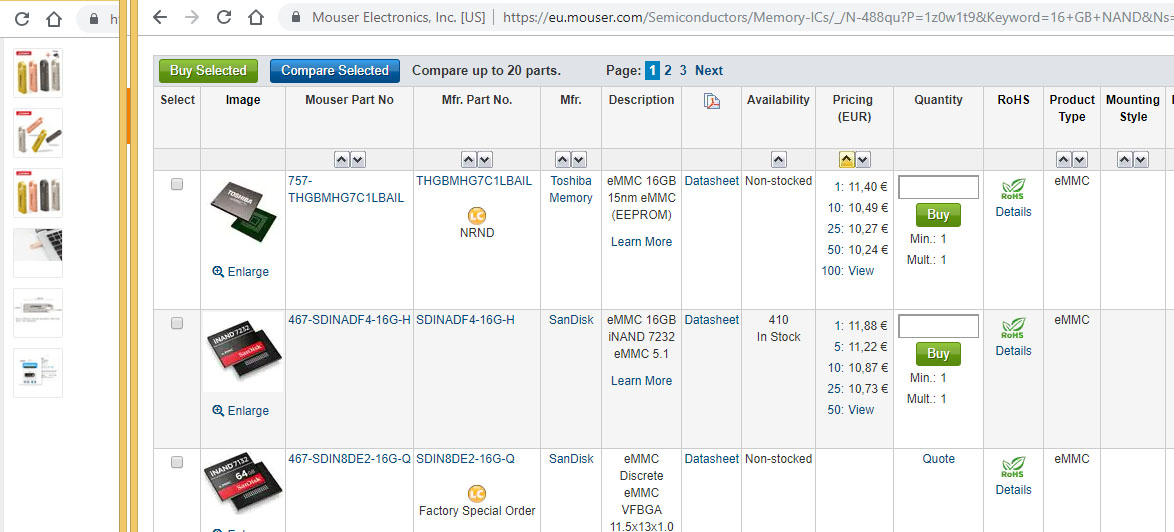Sort Mouser Part No descending

(358, 159)
